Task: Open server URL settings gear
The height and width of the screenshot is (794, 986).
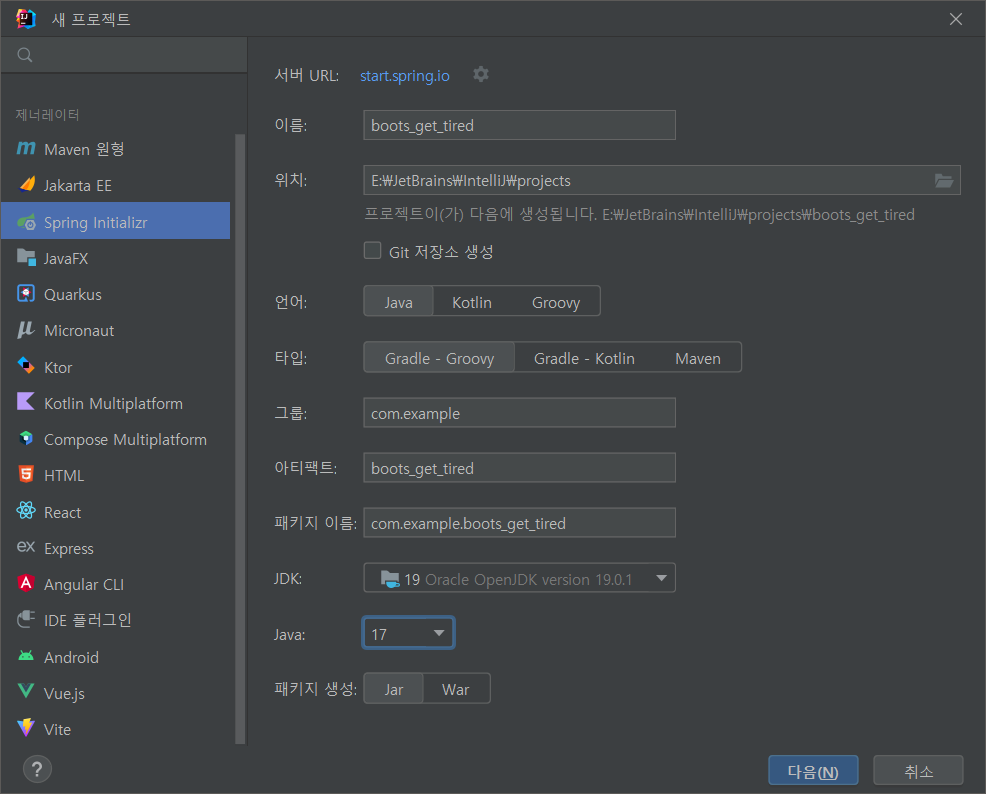Action: (x=481, y=74)
